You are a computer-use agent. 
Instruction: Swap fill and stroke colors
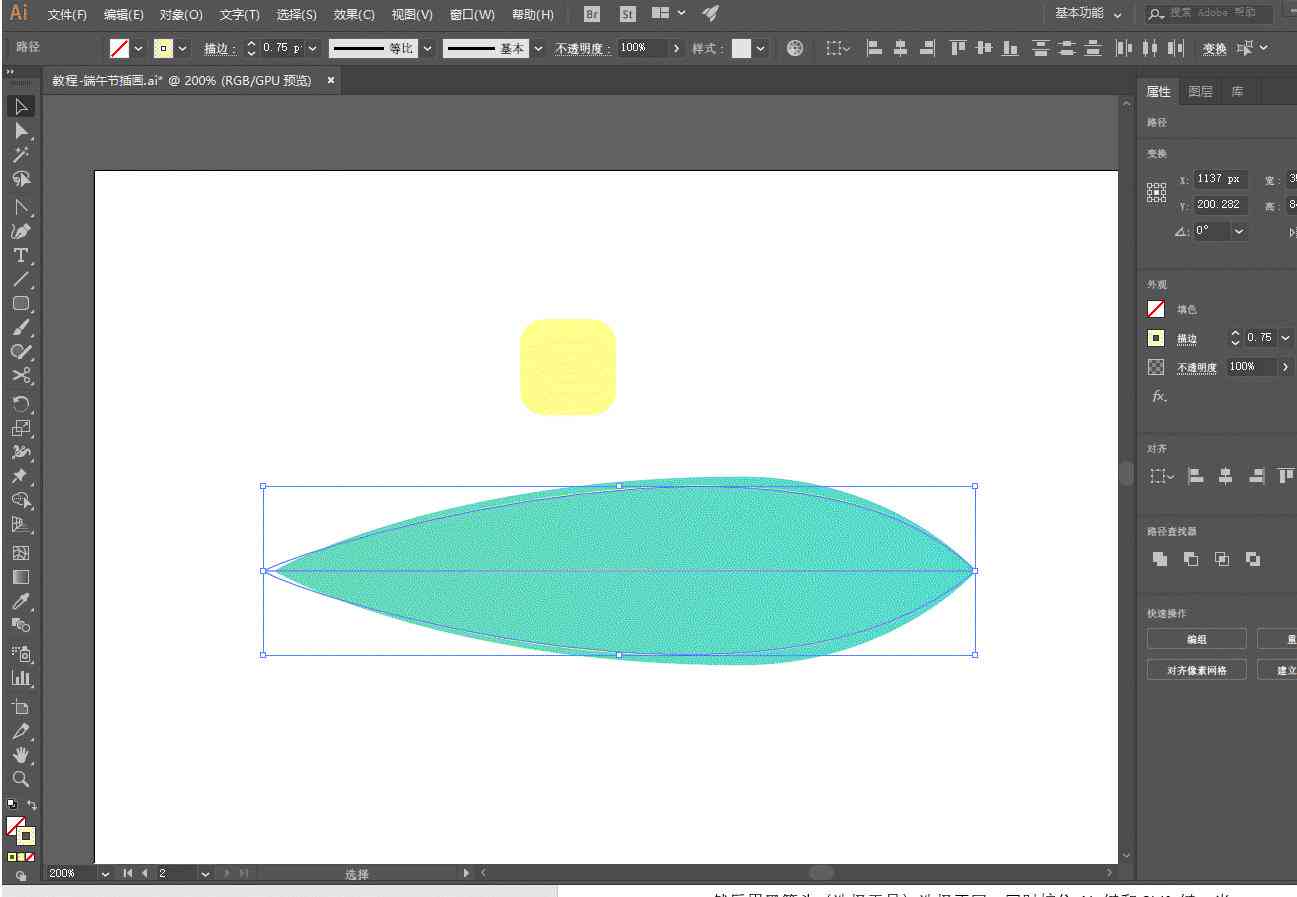(x=32, y=805)
